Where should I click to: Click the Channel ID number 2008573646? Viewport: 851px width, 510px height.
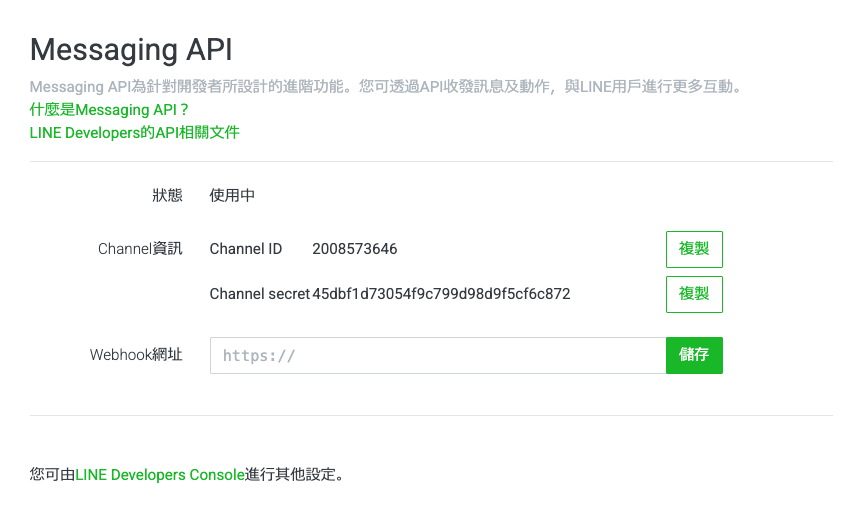[x=354, y=249]
